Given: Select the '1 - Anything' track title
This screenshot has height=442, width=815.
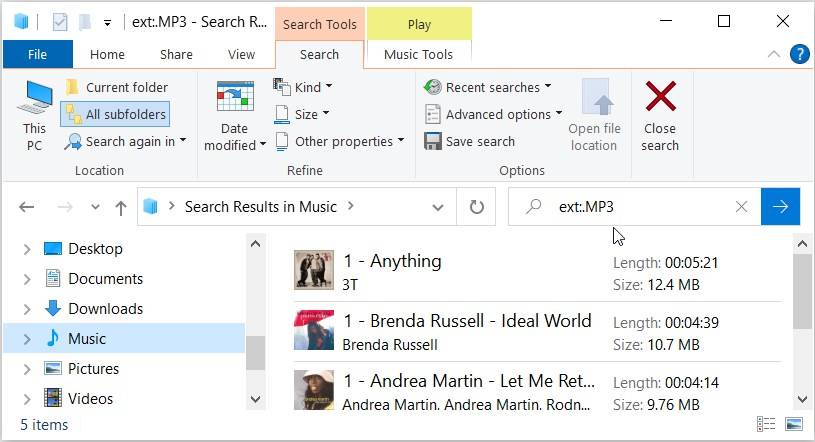Looking at the screenshot, I should pyautogui.click(x=392, y=261).
